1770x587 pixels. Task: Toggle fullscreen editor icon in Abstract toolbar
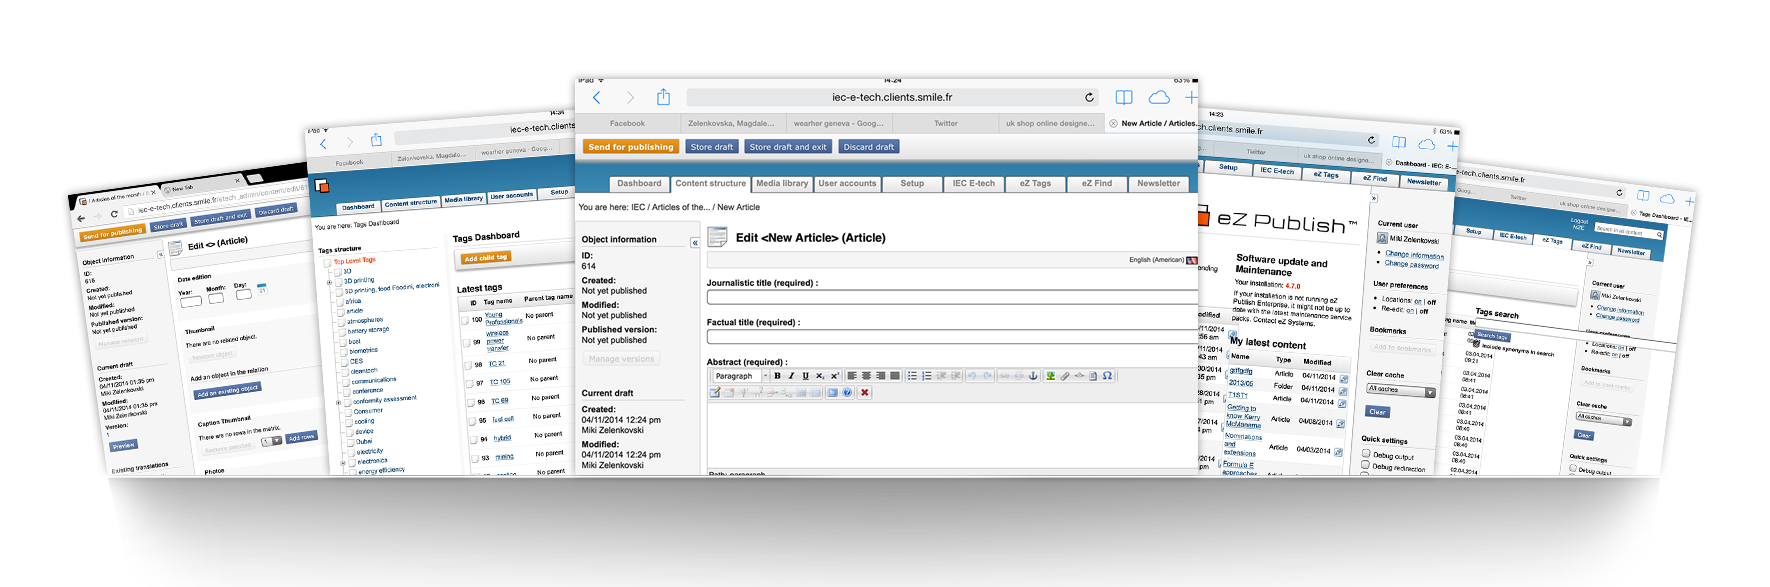pyautogui.click(x=833, y=393)
